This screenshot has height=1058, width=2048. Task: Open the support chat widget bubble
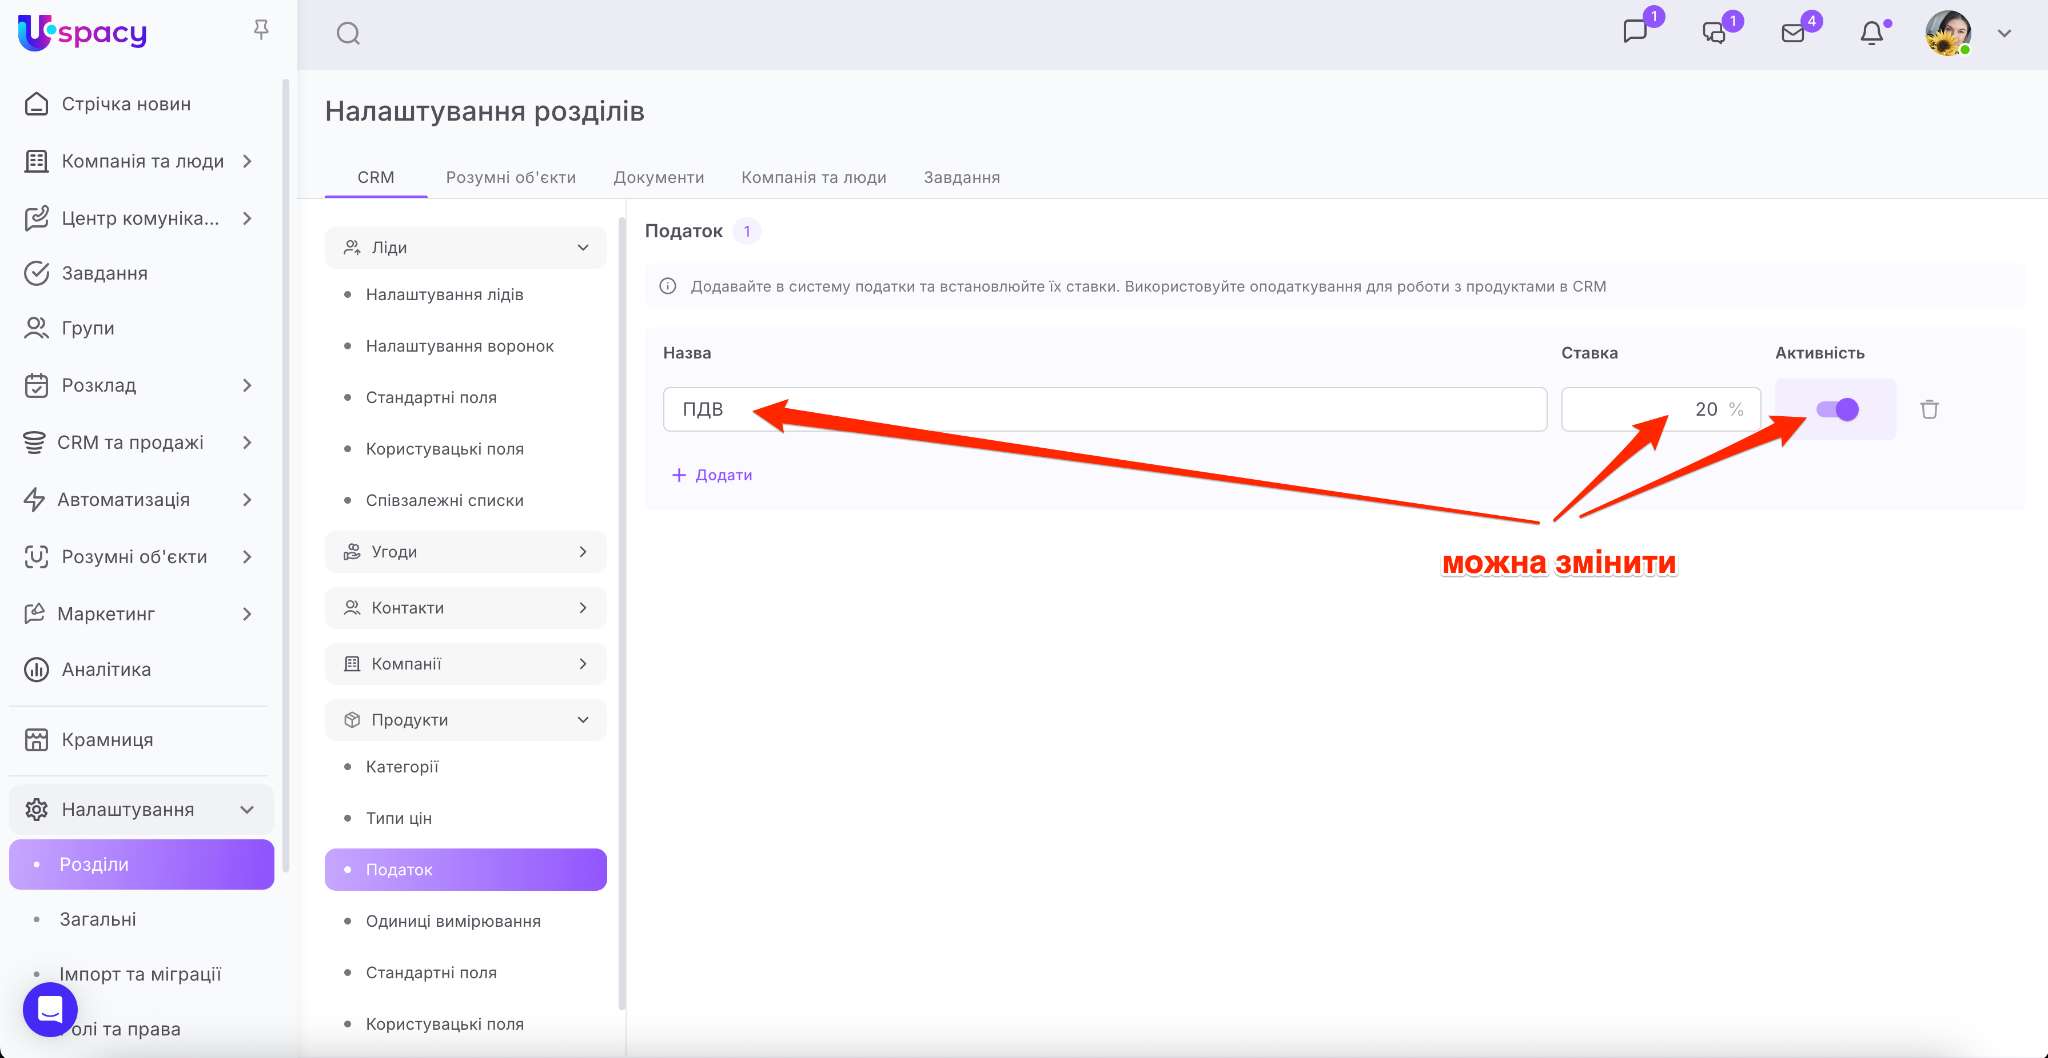pos(50,1009)
